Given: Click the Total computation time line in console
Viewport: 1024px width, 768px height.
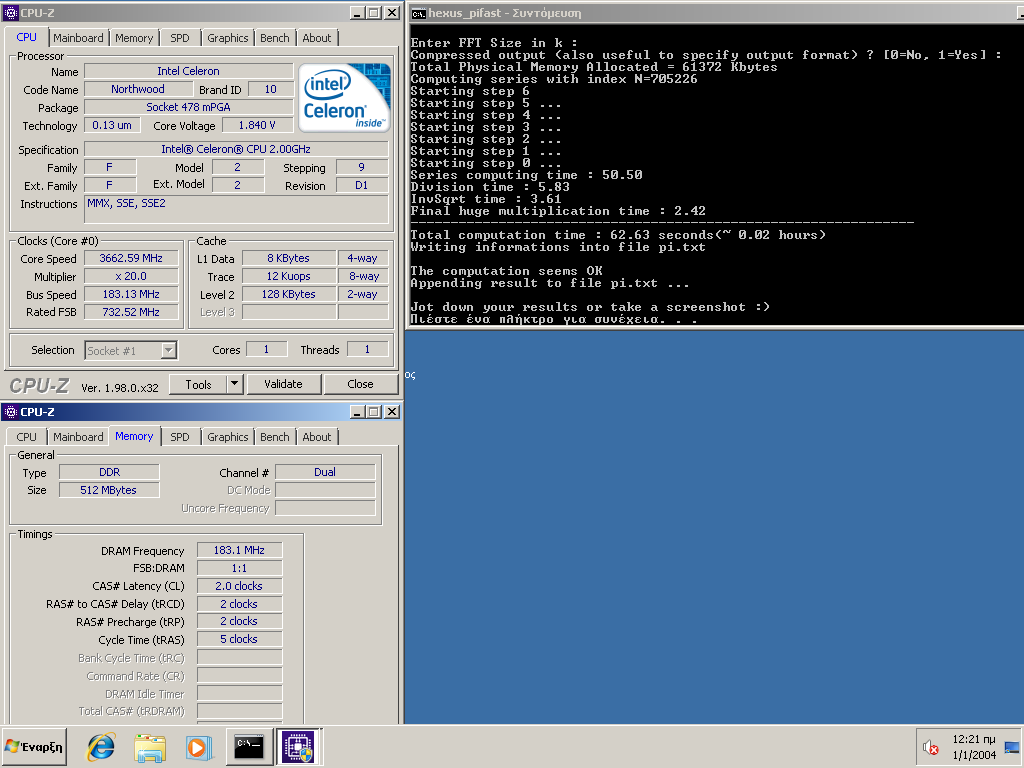Looking at the screenshot, I should pos(618,235).
